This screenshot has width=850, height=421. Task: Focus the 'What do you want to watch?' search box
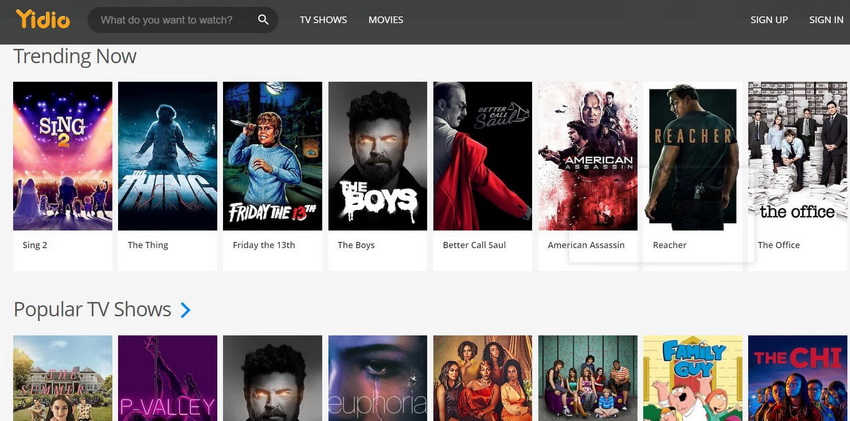click(x=183, y=20)
